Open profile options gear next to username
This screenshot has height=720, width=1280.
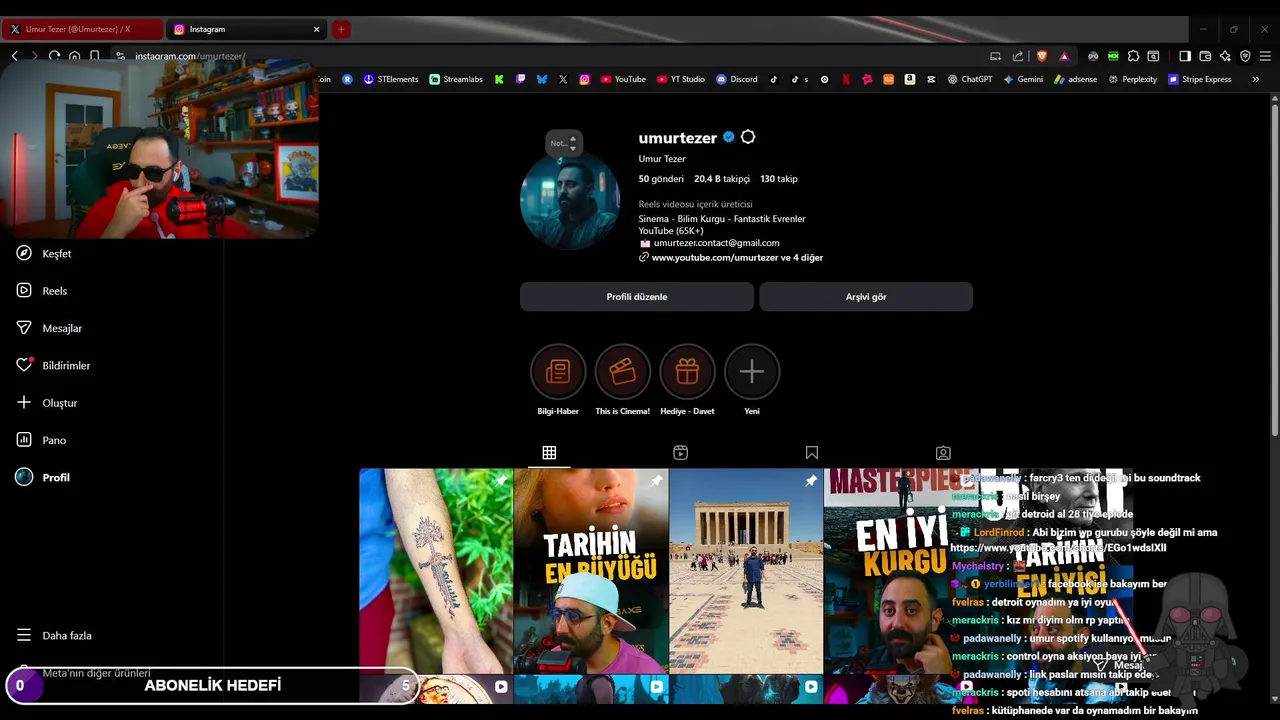[x=748, y=137]
